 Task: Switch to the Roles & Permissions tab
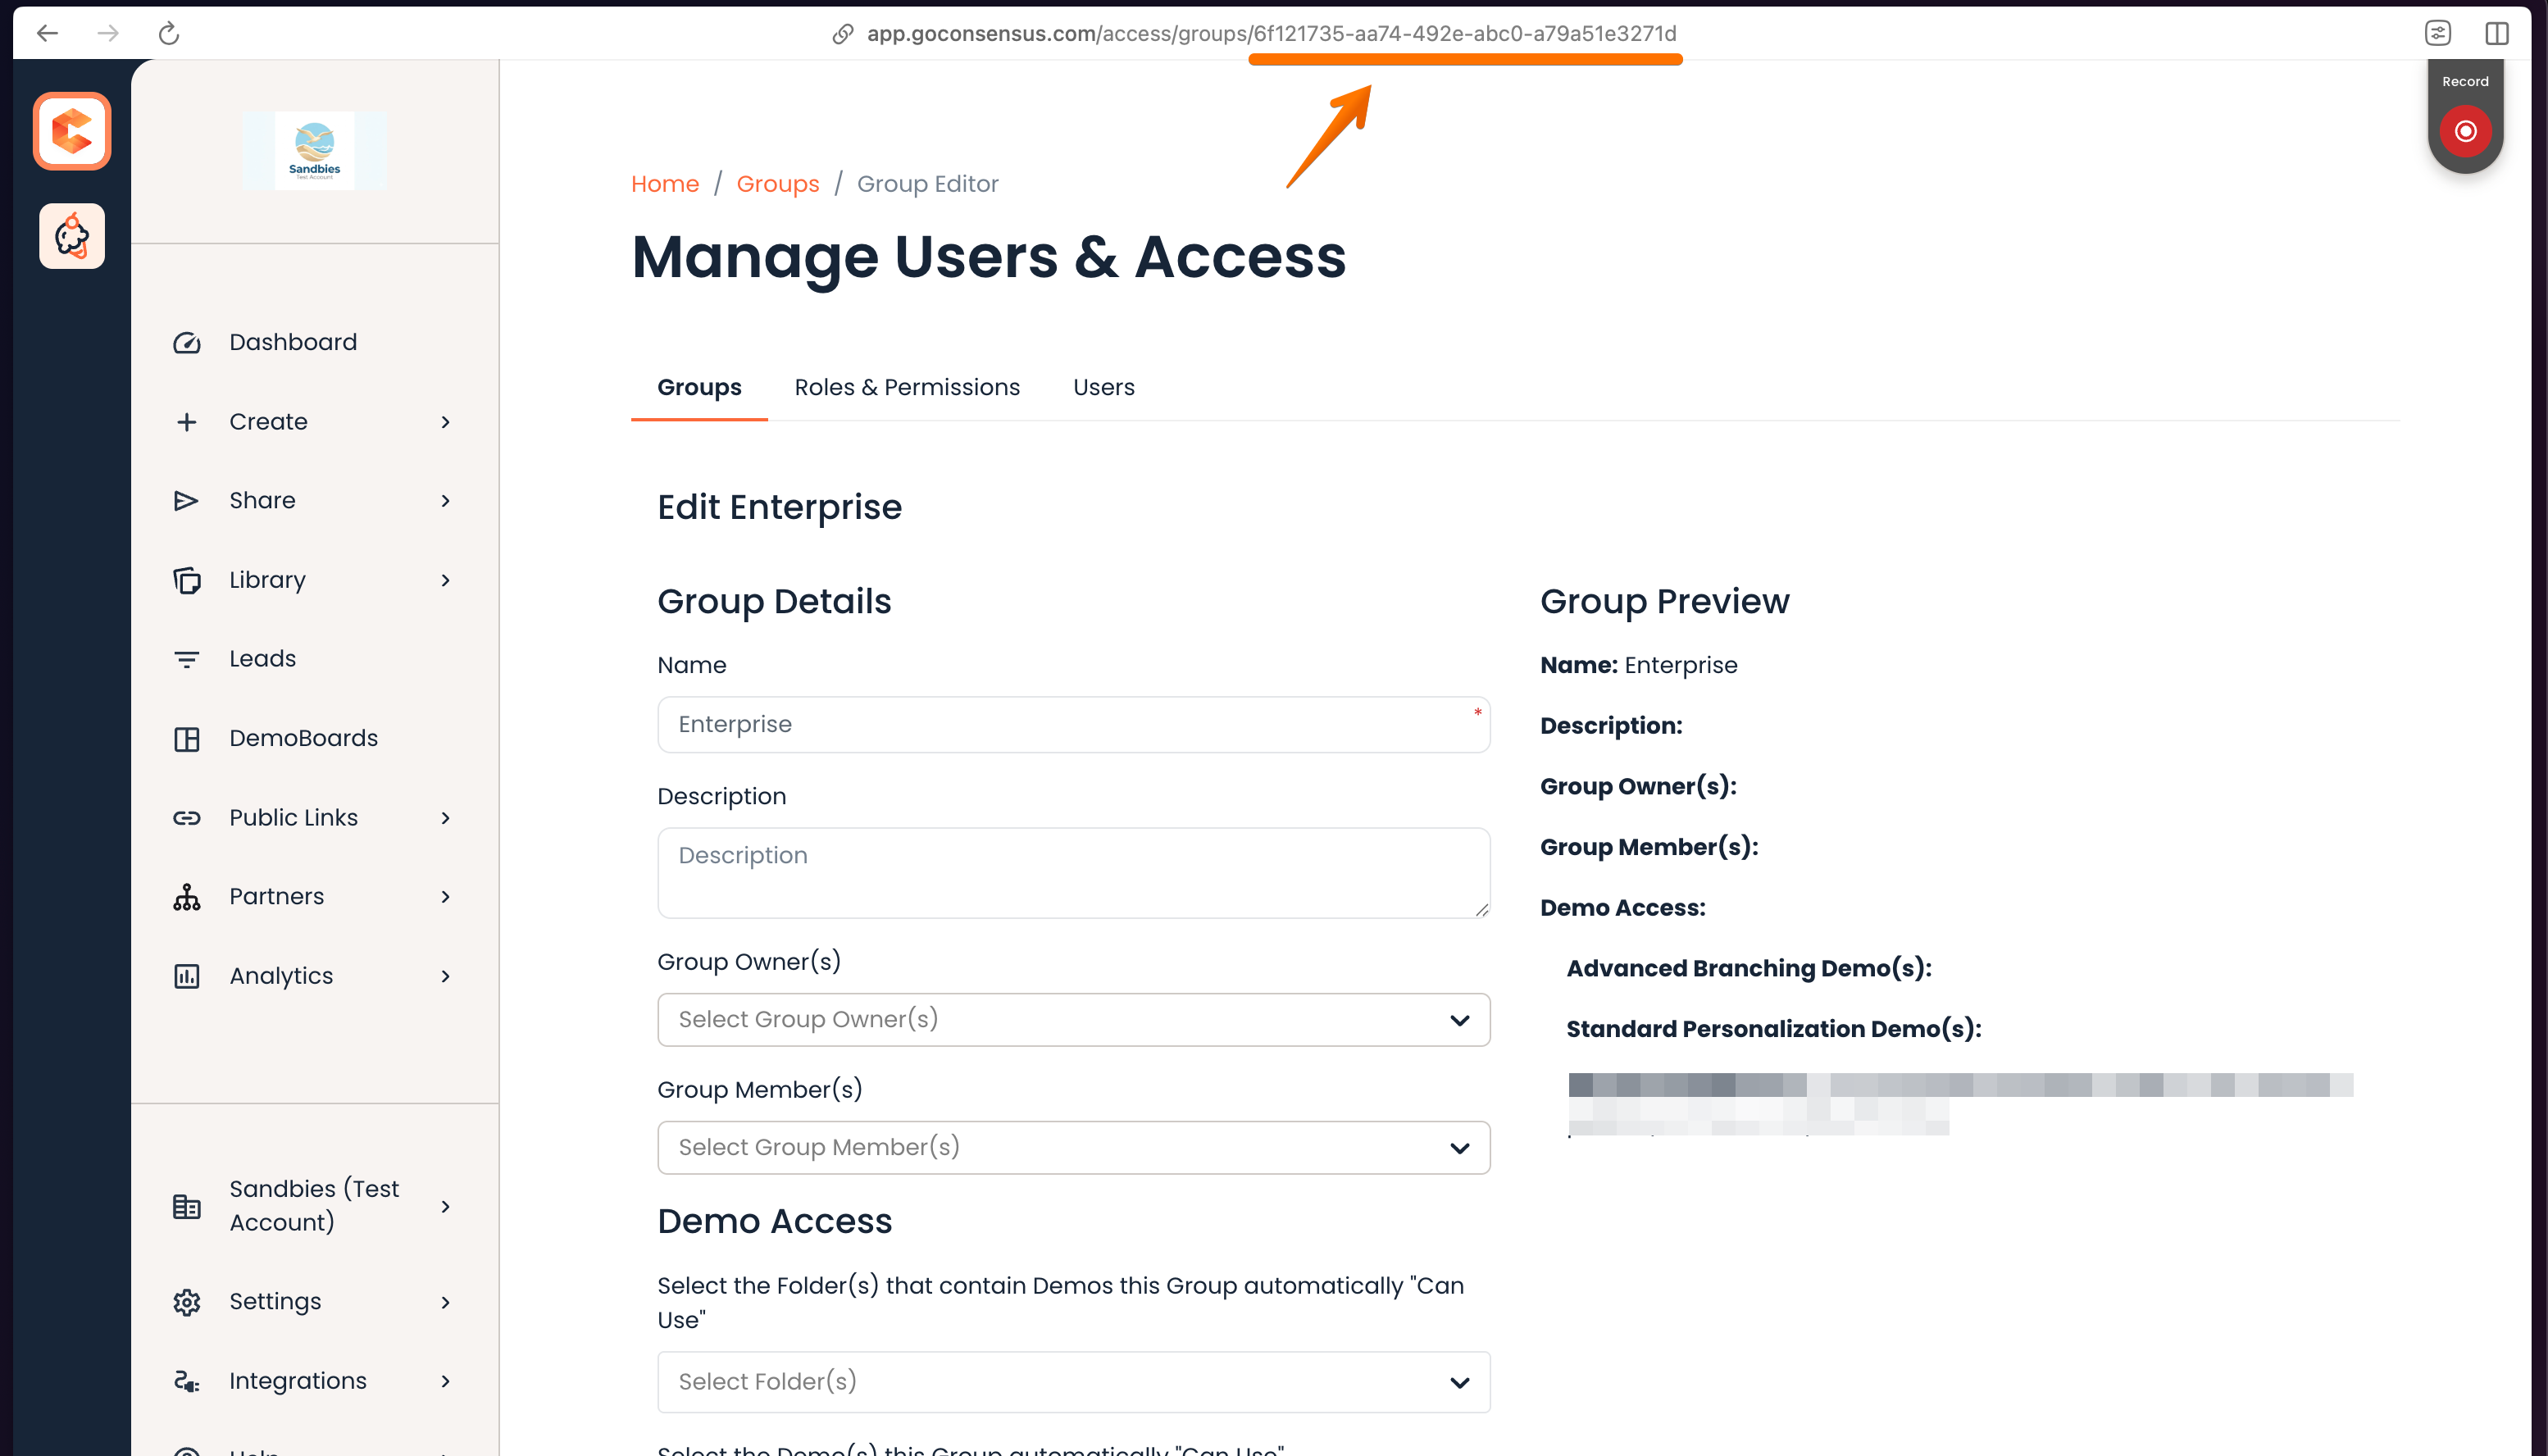point(906,387)
